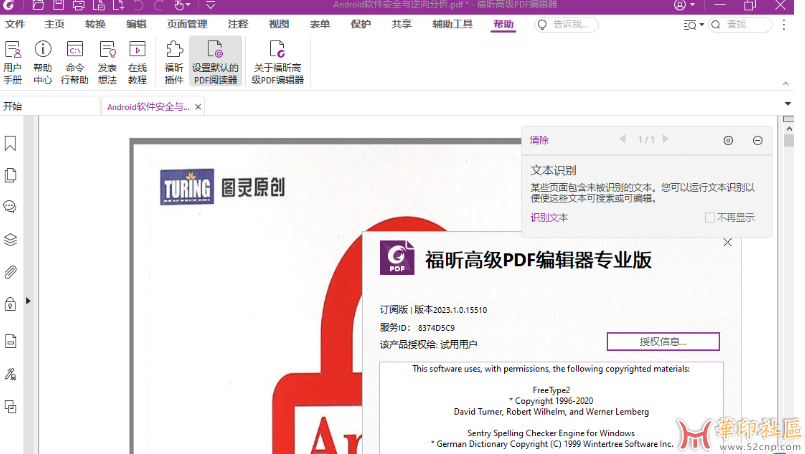Image resolution: width=805 pixels, height=454 pixels.
Task: Click the version text 2023.1.0.15510
Action: pos(460,310)
